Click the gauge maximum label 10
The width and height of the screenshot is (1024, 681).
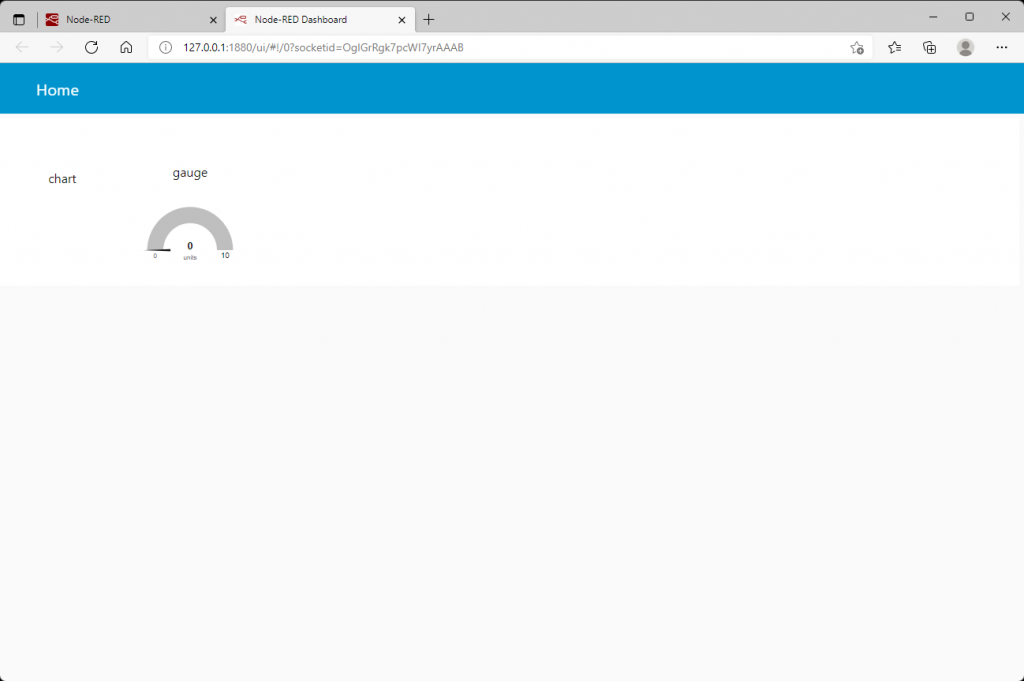click(x=225, y=255)
